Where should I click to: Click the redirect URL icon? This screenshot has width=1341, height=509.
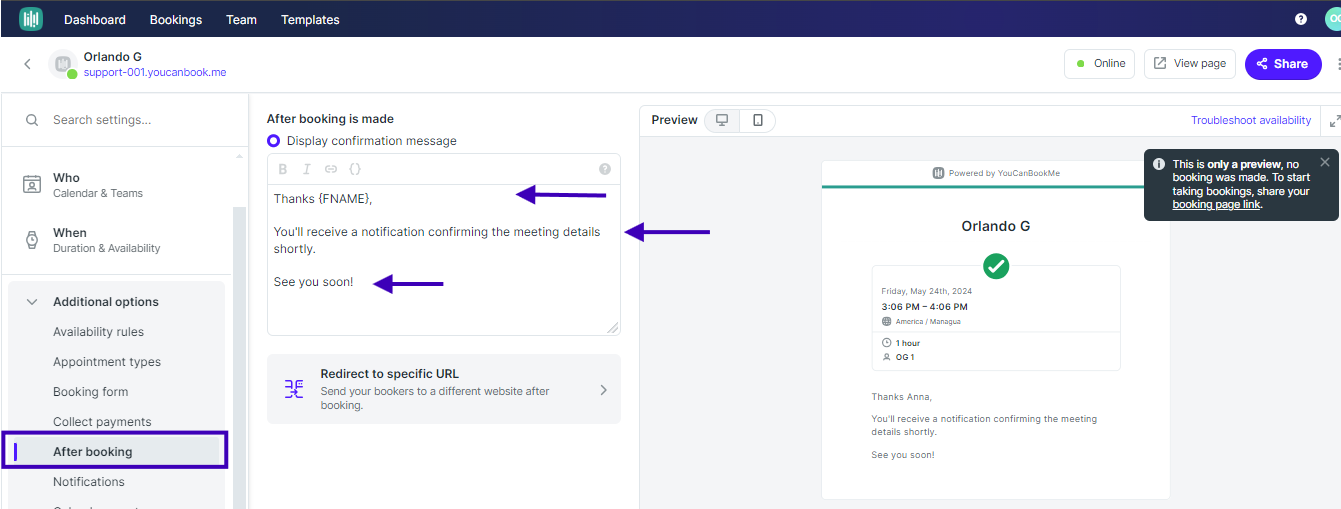(x=294, y=389)
